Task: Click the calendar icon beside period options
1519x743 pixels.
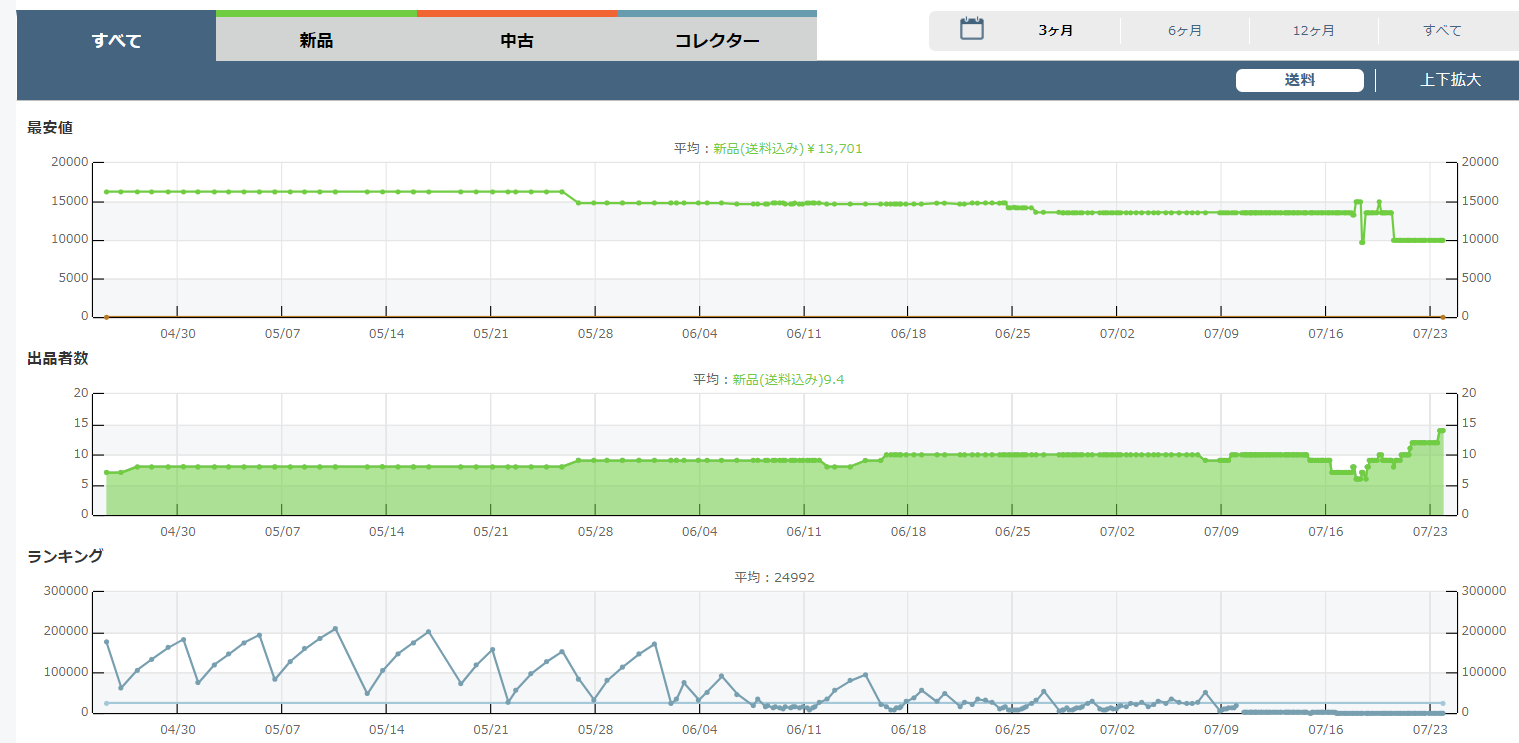Action: (x=971, y=29)
